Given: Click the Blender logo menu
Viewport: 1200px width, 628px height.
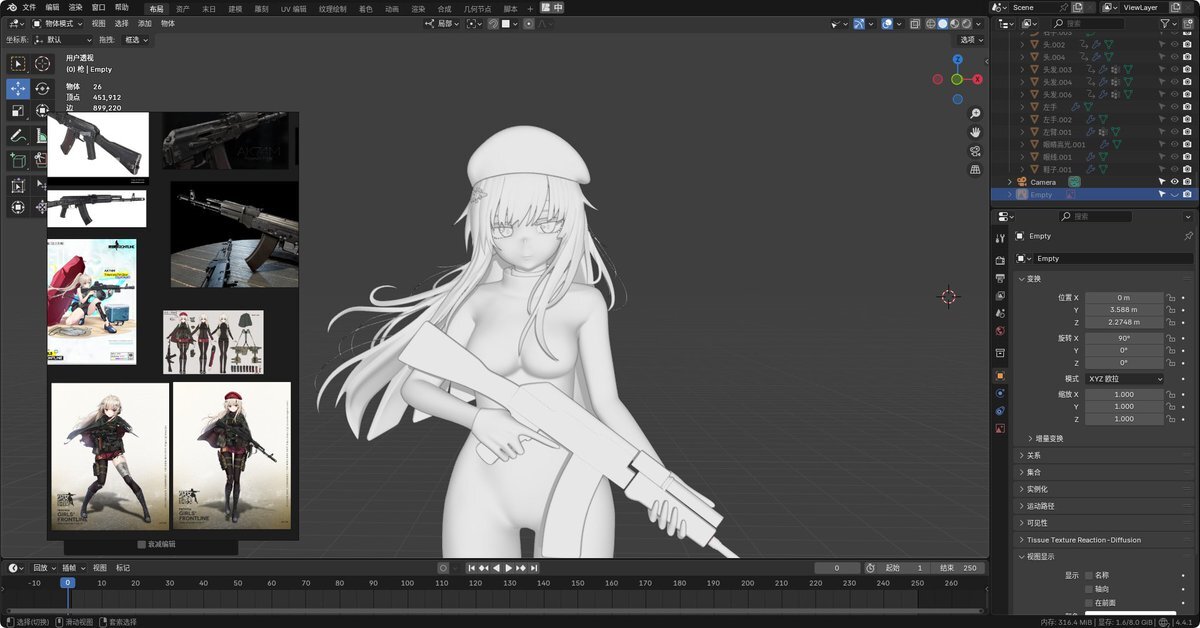Looking at the screenshot, I should 10,7.
